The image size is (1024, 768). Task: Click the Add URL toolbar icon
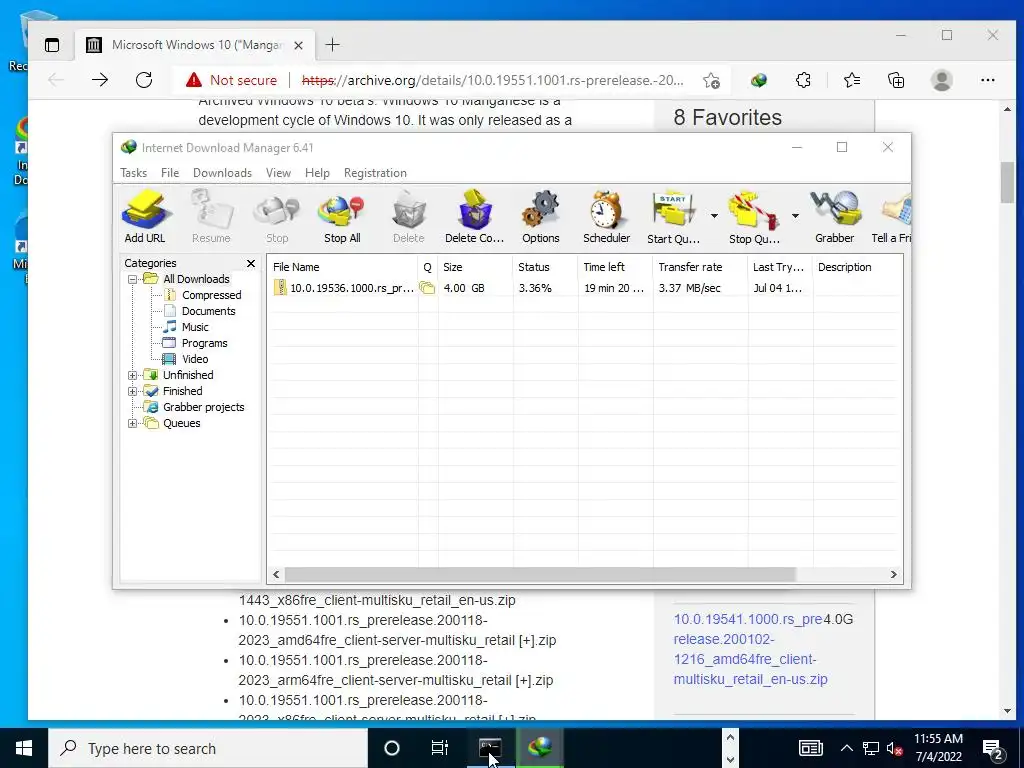coord(145,217)
